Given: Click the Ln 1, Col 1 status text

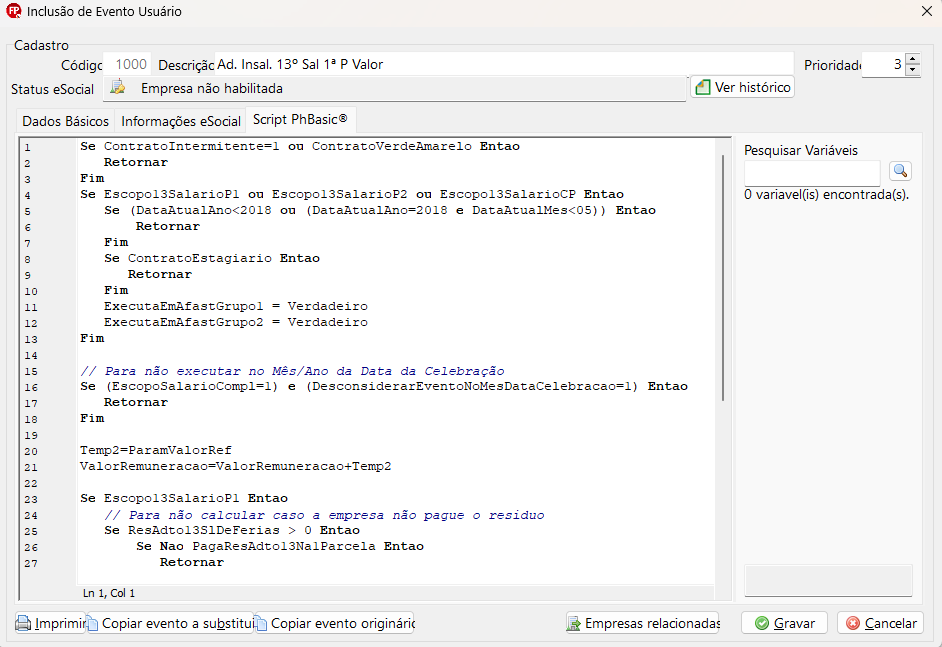Looking at the screenshot, I should pos(109,593).
